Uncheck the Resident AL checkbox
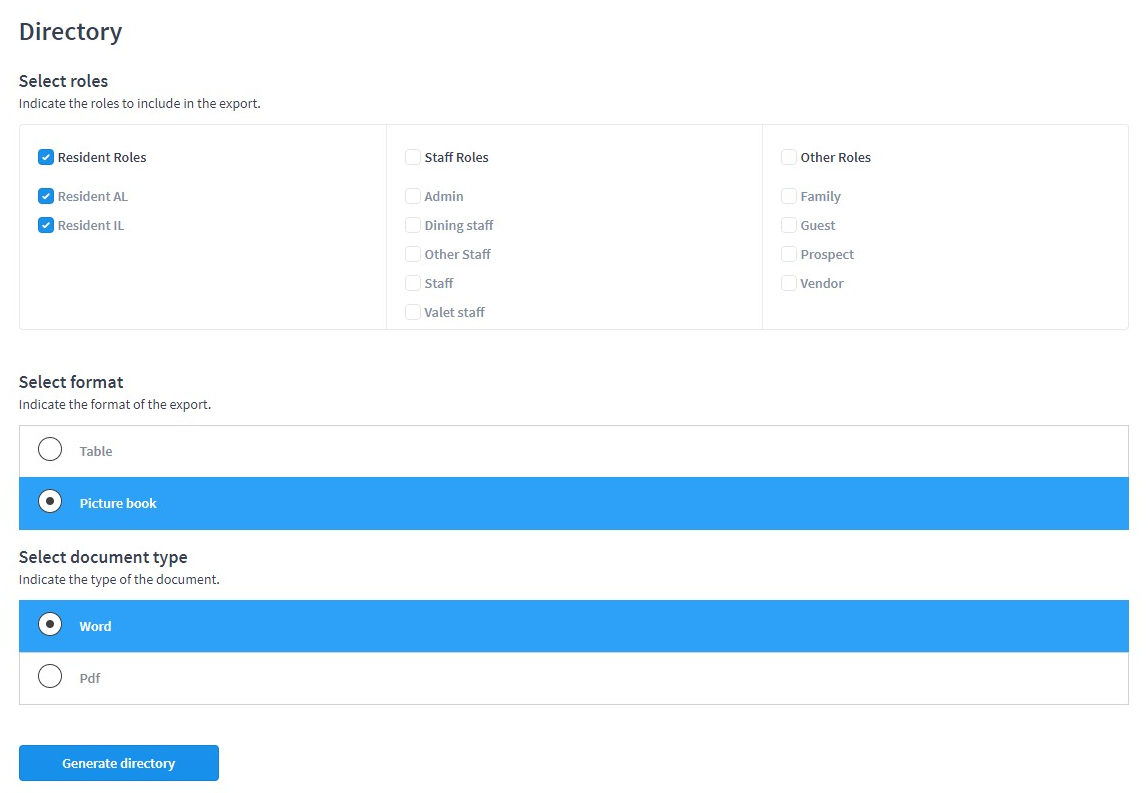Viewport: 1148px width, 793px height. pos(45,196)
